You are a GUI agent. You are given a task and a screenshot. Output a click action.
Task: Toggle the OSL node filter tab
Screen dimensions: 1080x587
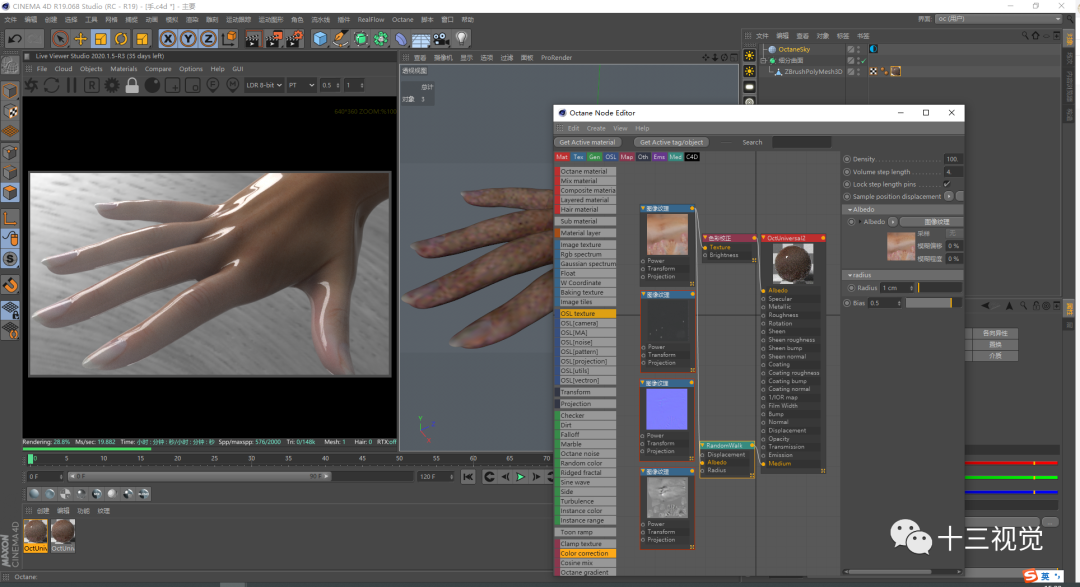tap(610, 157)
